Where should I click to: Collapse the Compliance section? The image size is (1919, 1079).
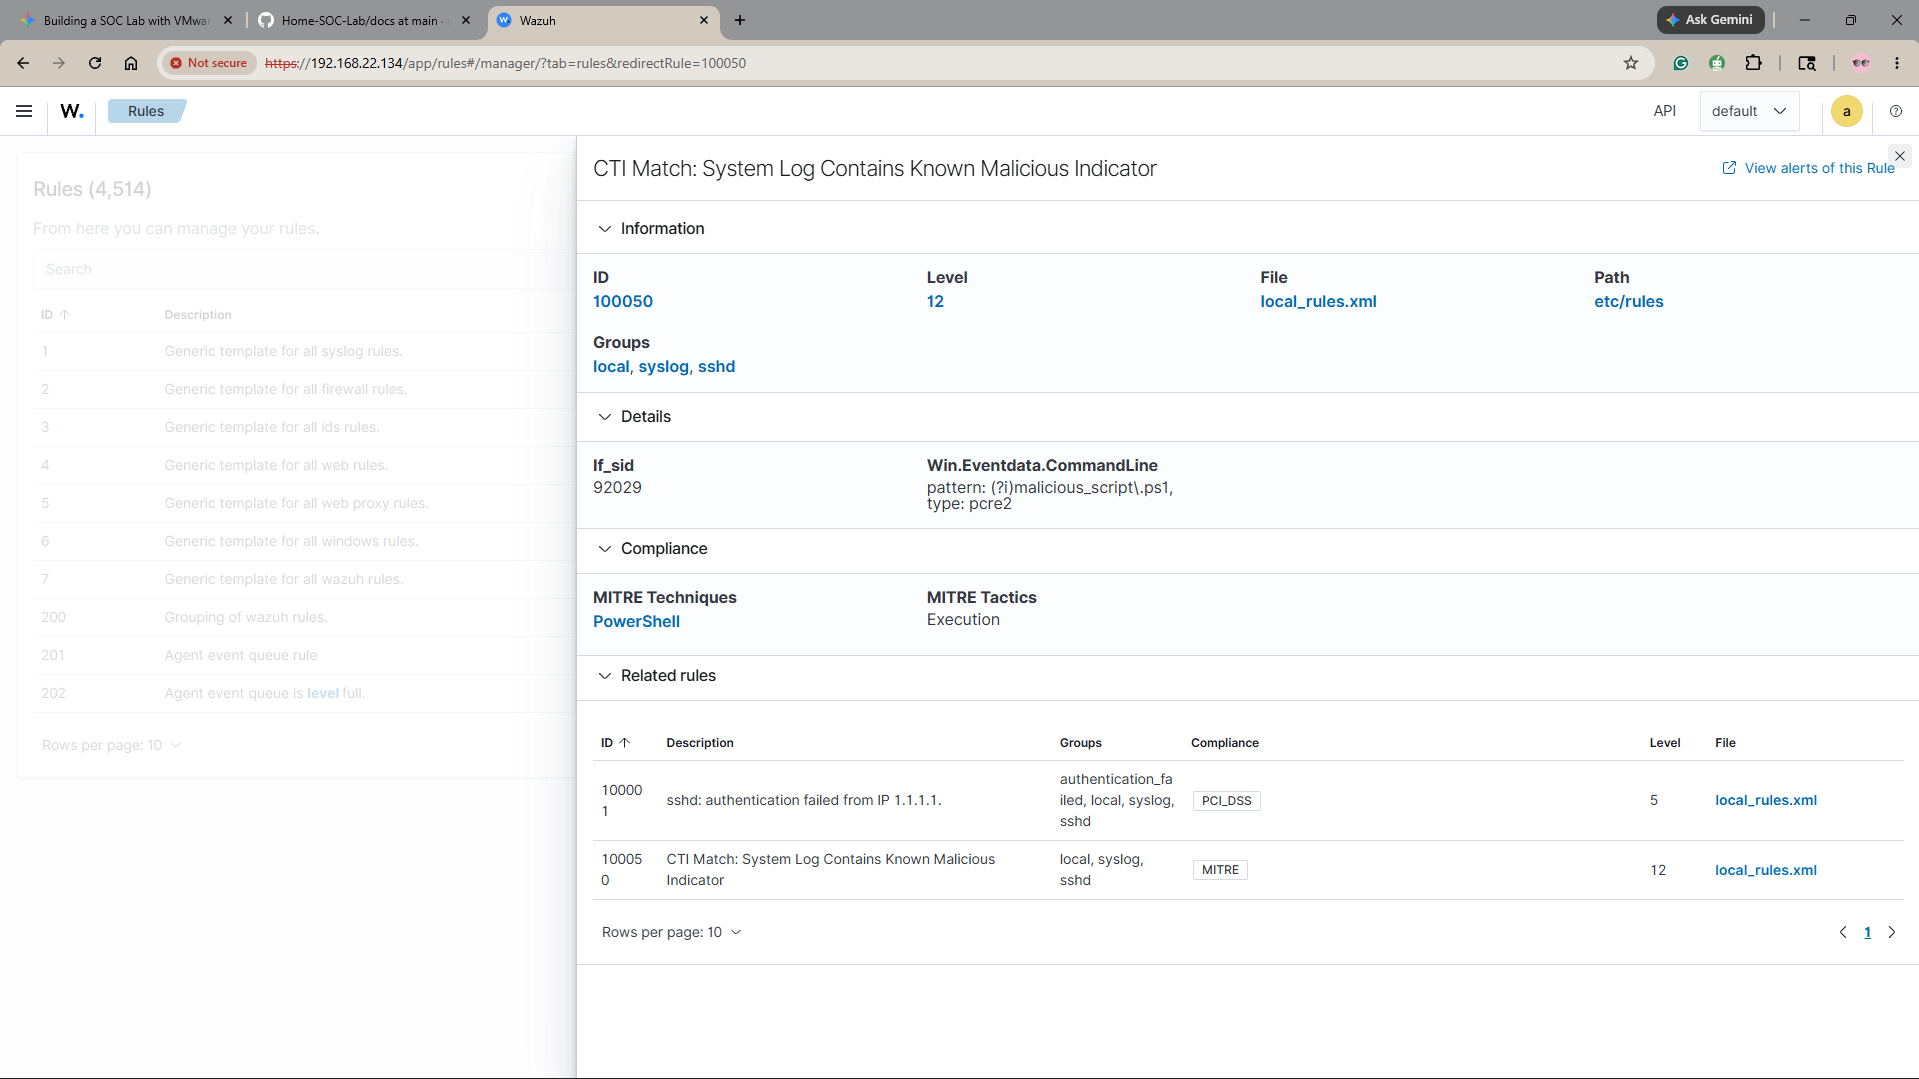(605, 549)
